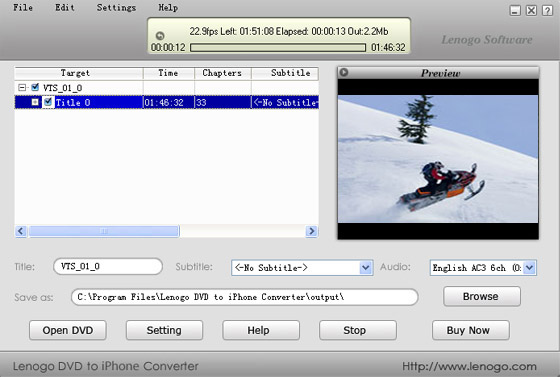Open the Audio track dropdown
This screenshot has width=560, height=377.
529,267
